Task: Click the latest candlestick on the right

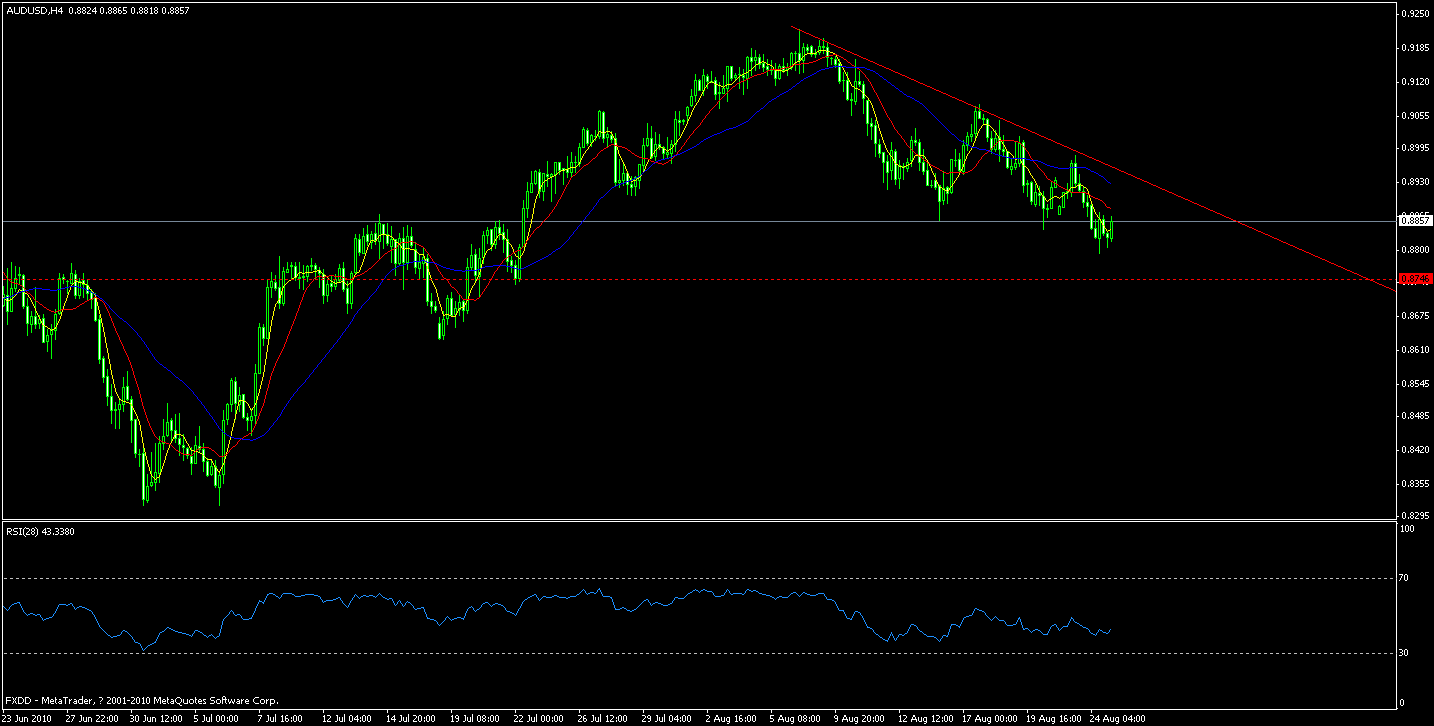Action: click(1110, 230)
